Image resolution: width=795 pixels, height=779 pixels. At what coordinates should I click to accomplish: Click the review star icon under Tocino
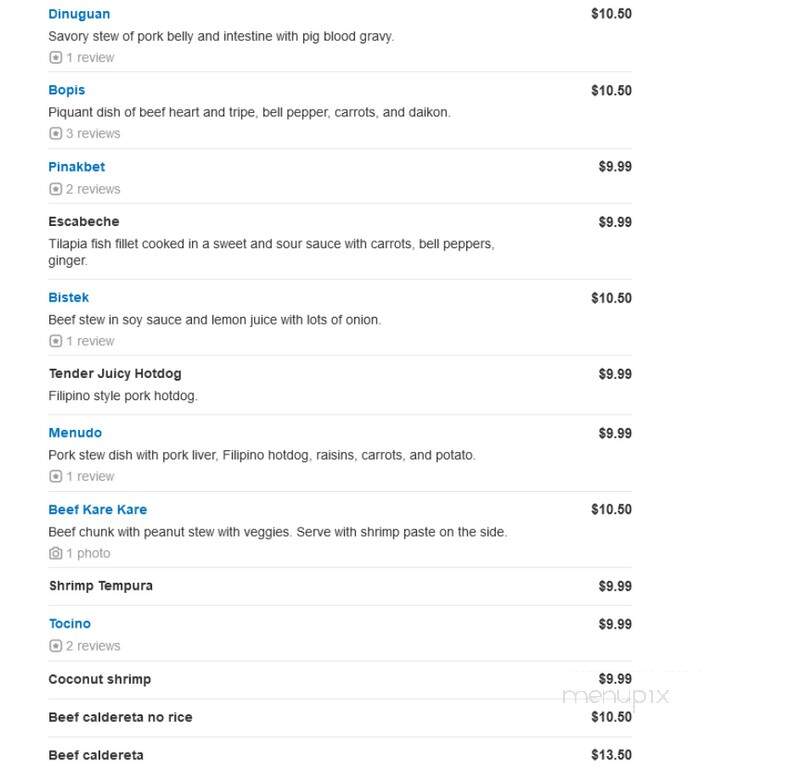pos(55,646)
